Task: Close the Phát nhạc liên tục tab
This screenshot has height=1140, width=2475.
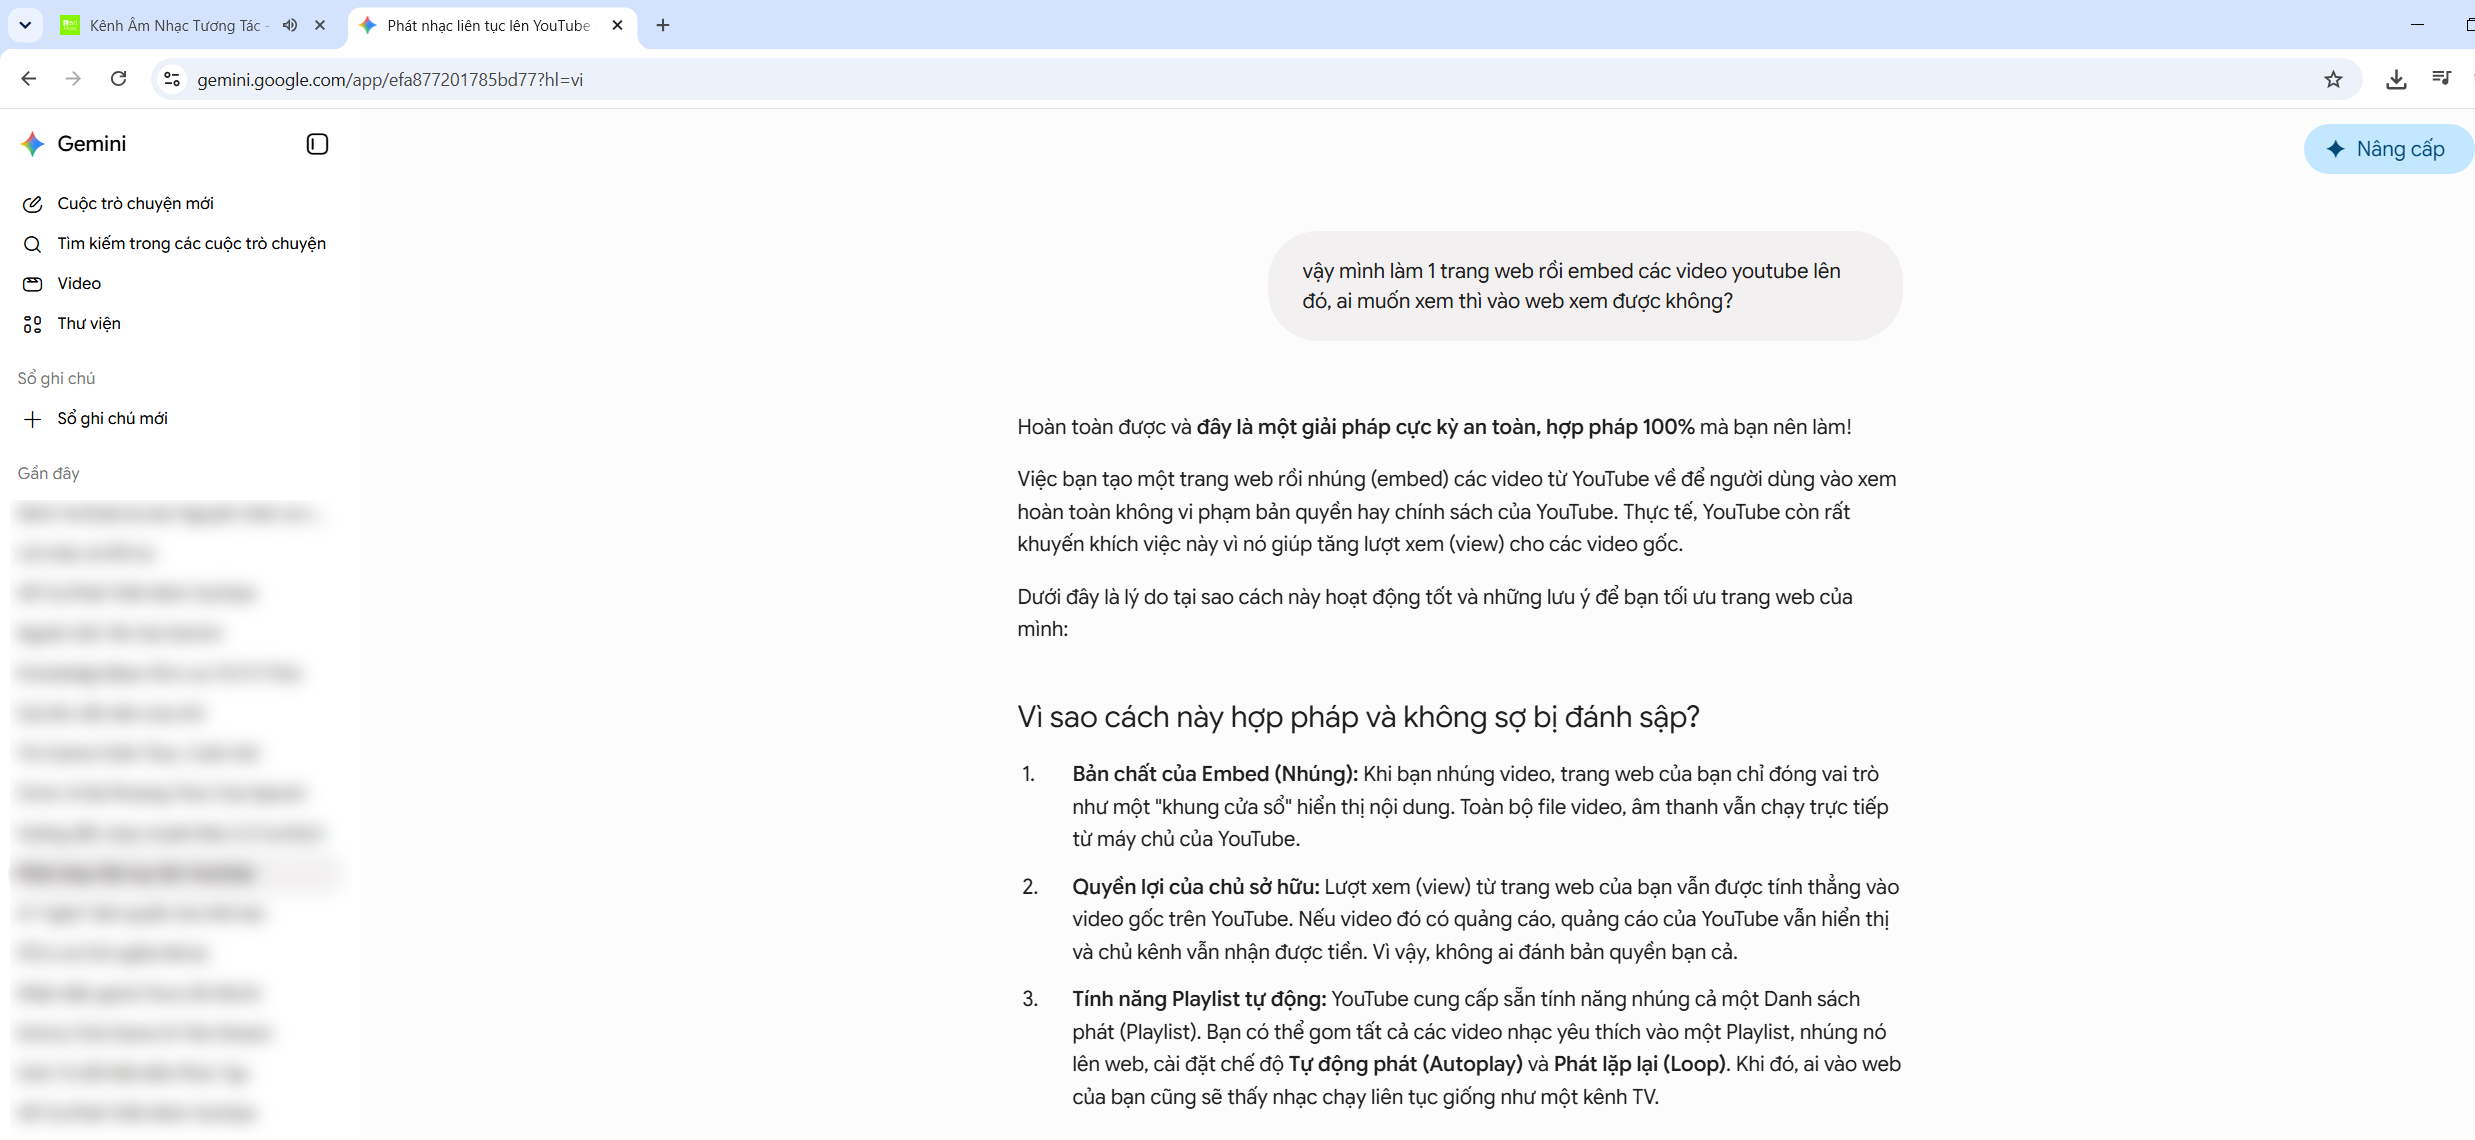Action: pos(617,25)
